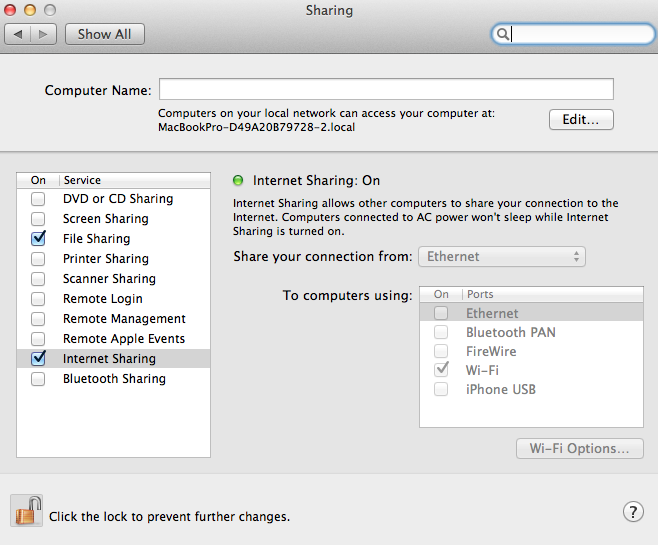This screenshot has width=658, height=545.
Task: Enable Bluetooth Sharing checkbox
Action: tap(38, 379)
